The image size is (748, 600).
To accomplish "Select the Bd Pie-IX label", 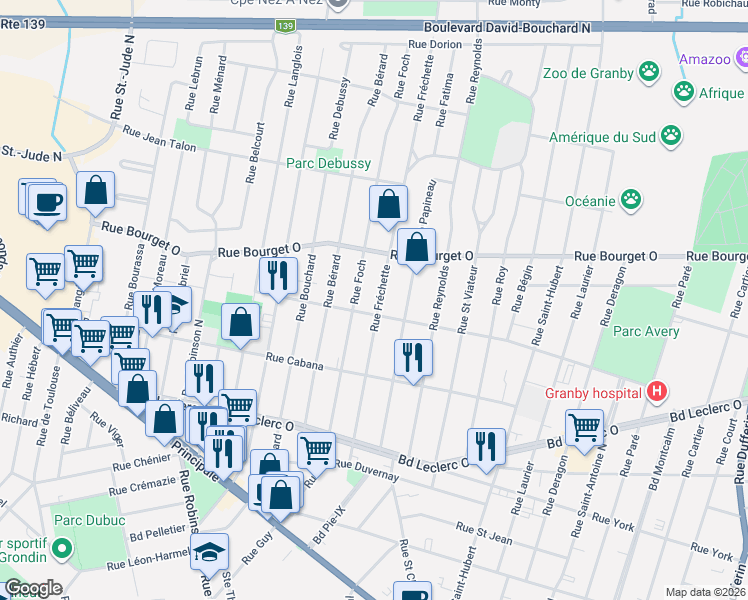I will tap(328, 525).
